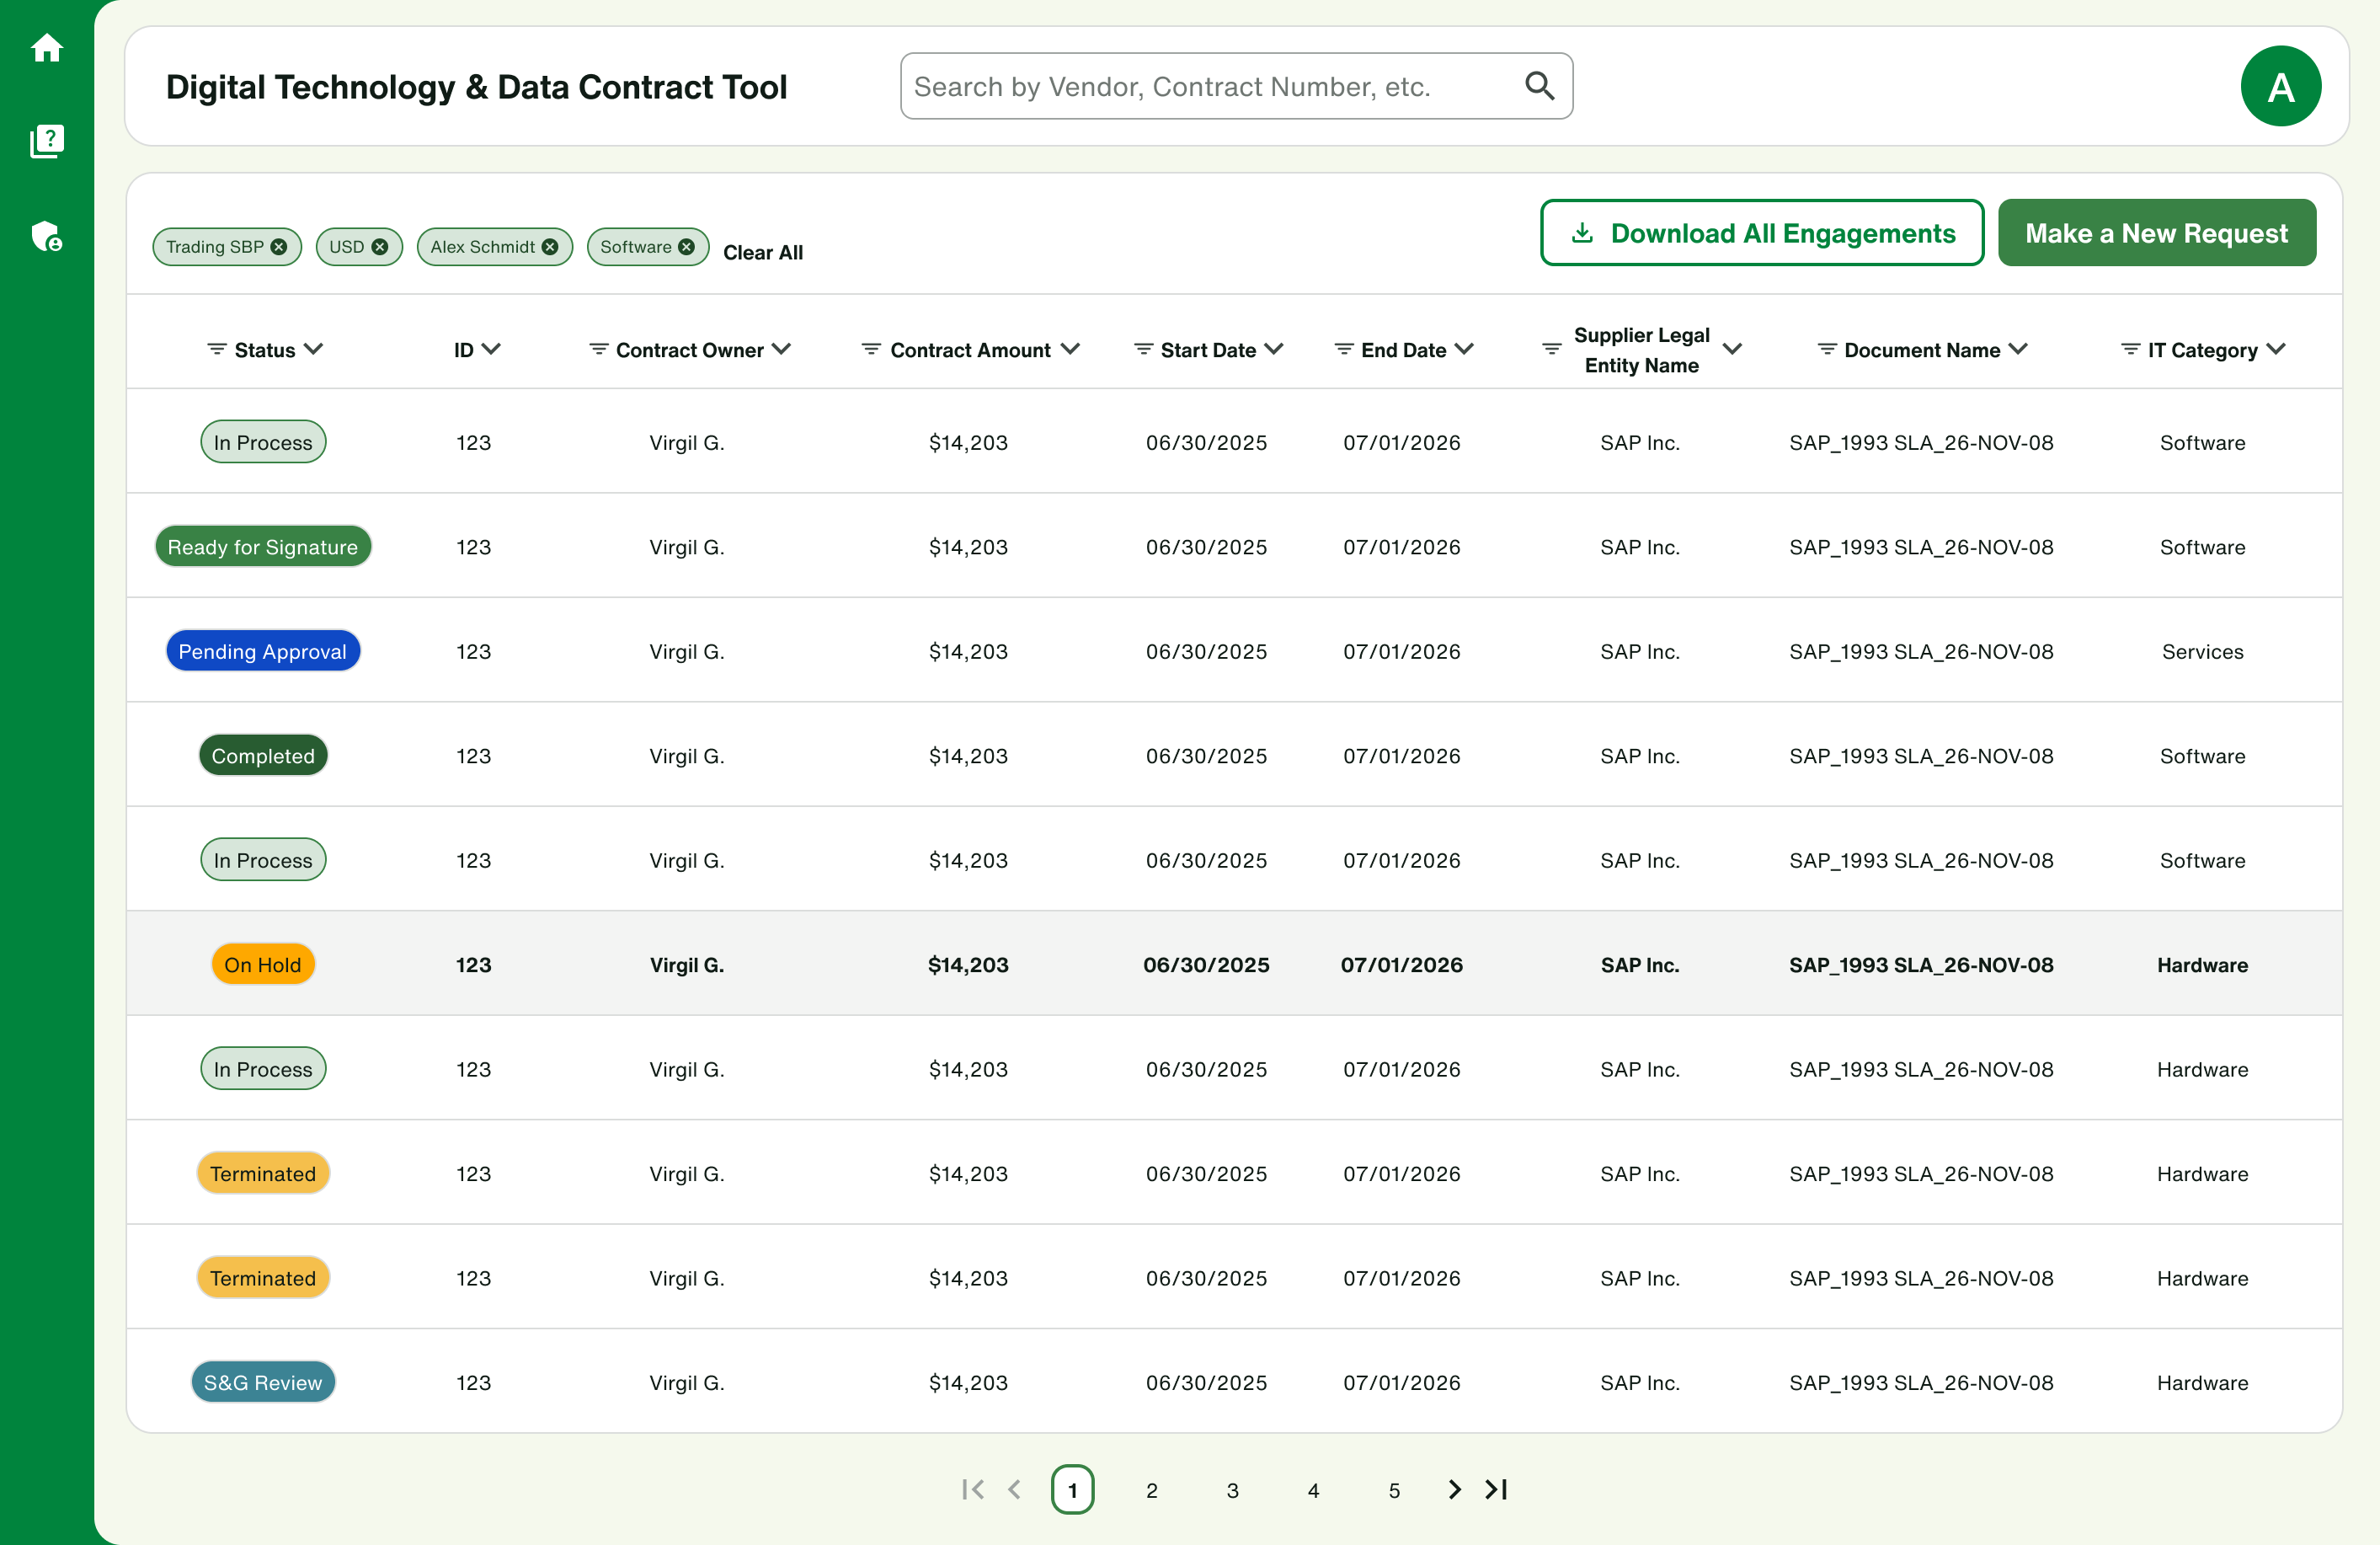Open the security shield sidebar icon
Screen dimensions: 2380x1545
click(x=47, y=236)
